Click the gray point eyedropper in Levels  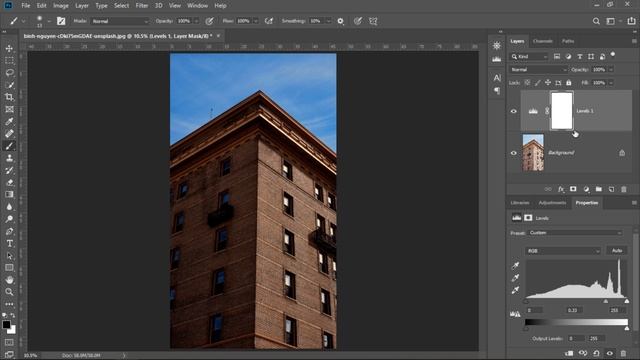pos(516,278)
